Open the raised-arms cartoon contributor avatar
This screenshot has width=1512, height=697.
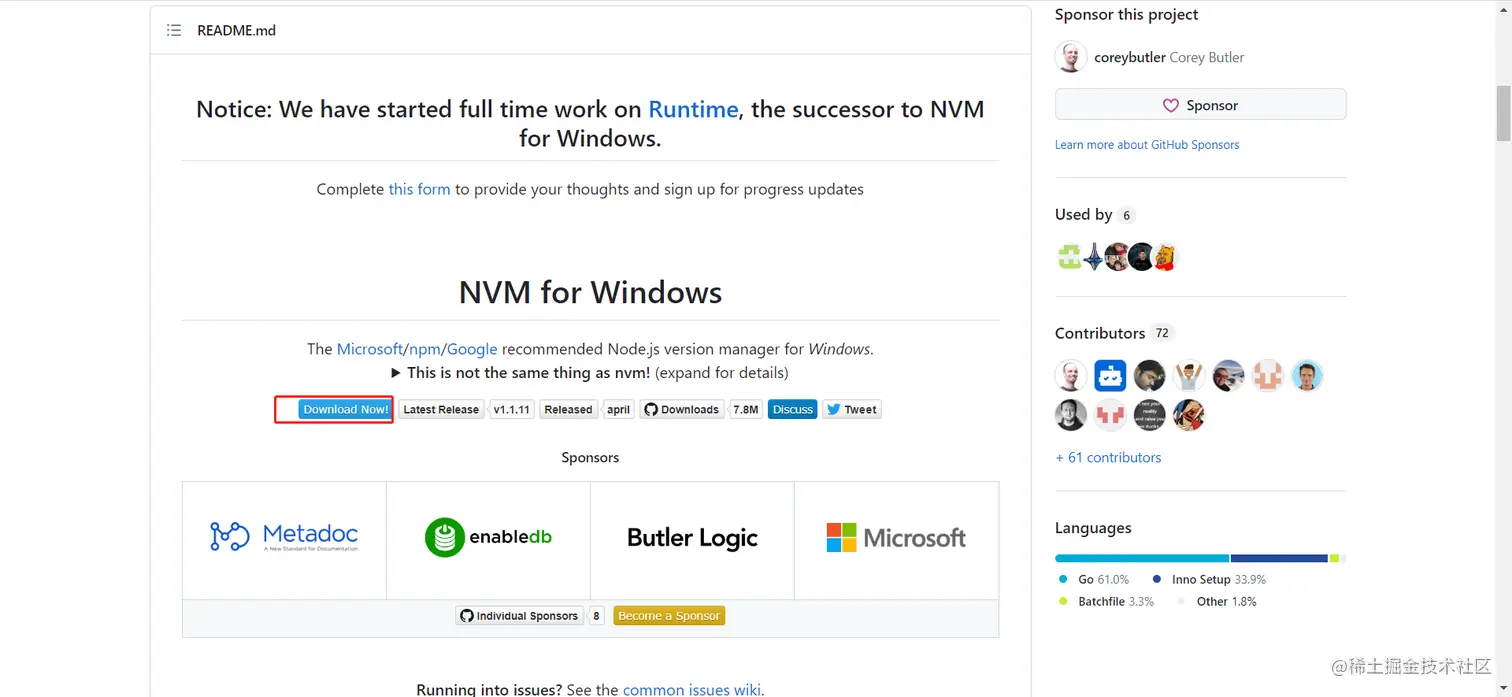pyautogui.click(x=1189, y=376)
